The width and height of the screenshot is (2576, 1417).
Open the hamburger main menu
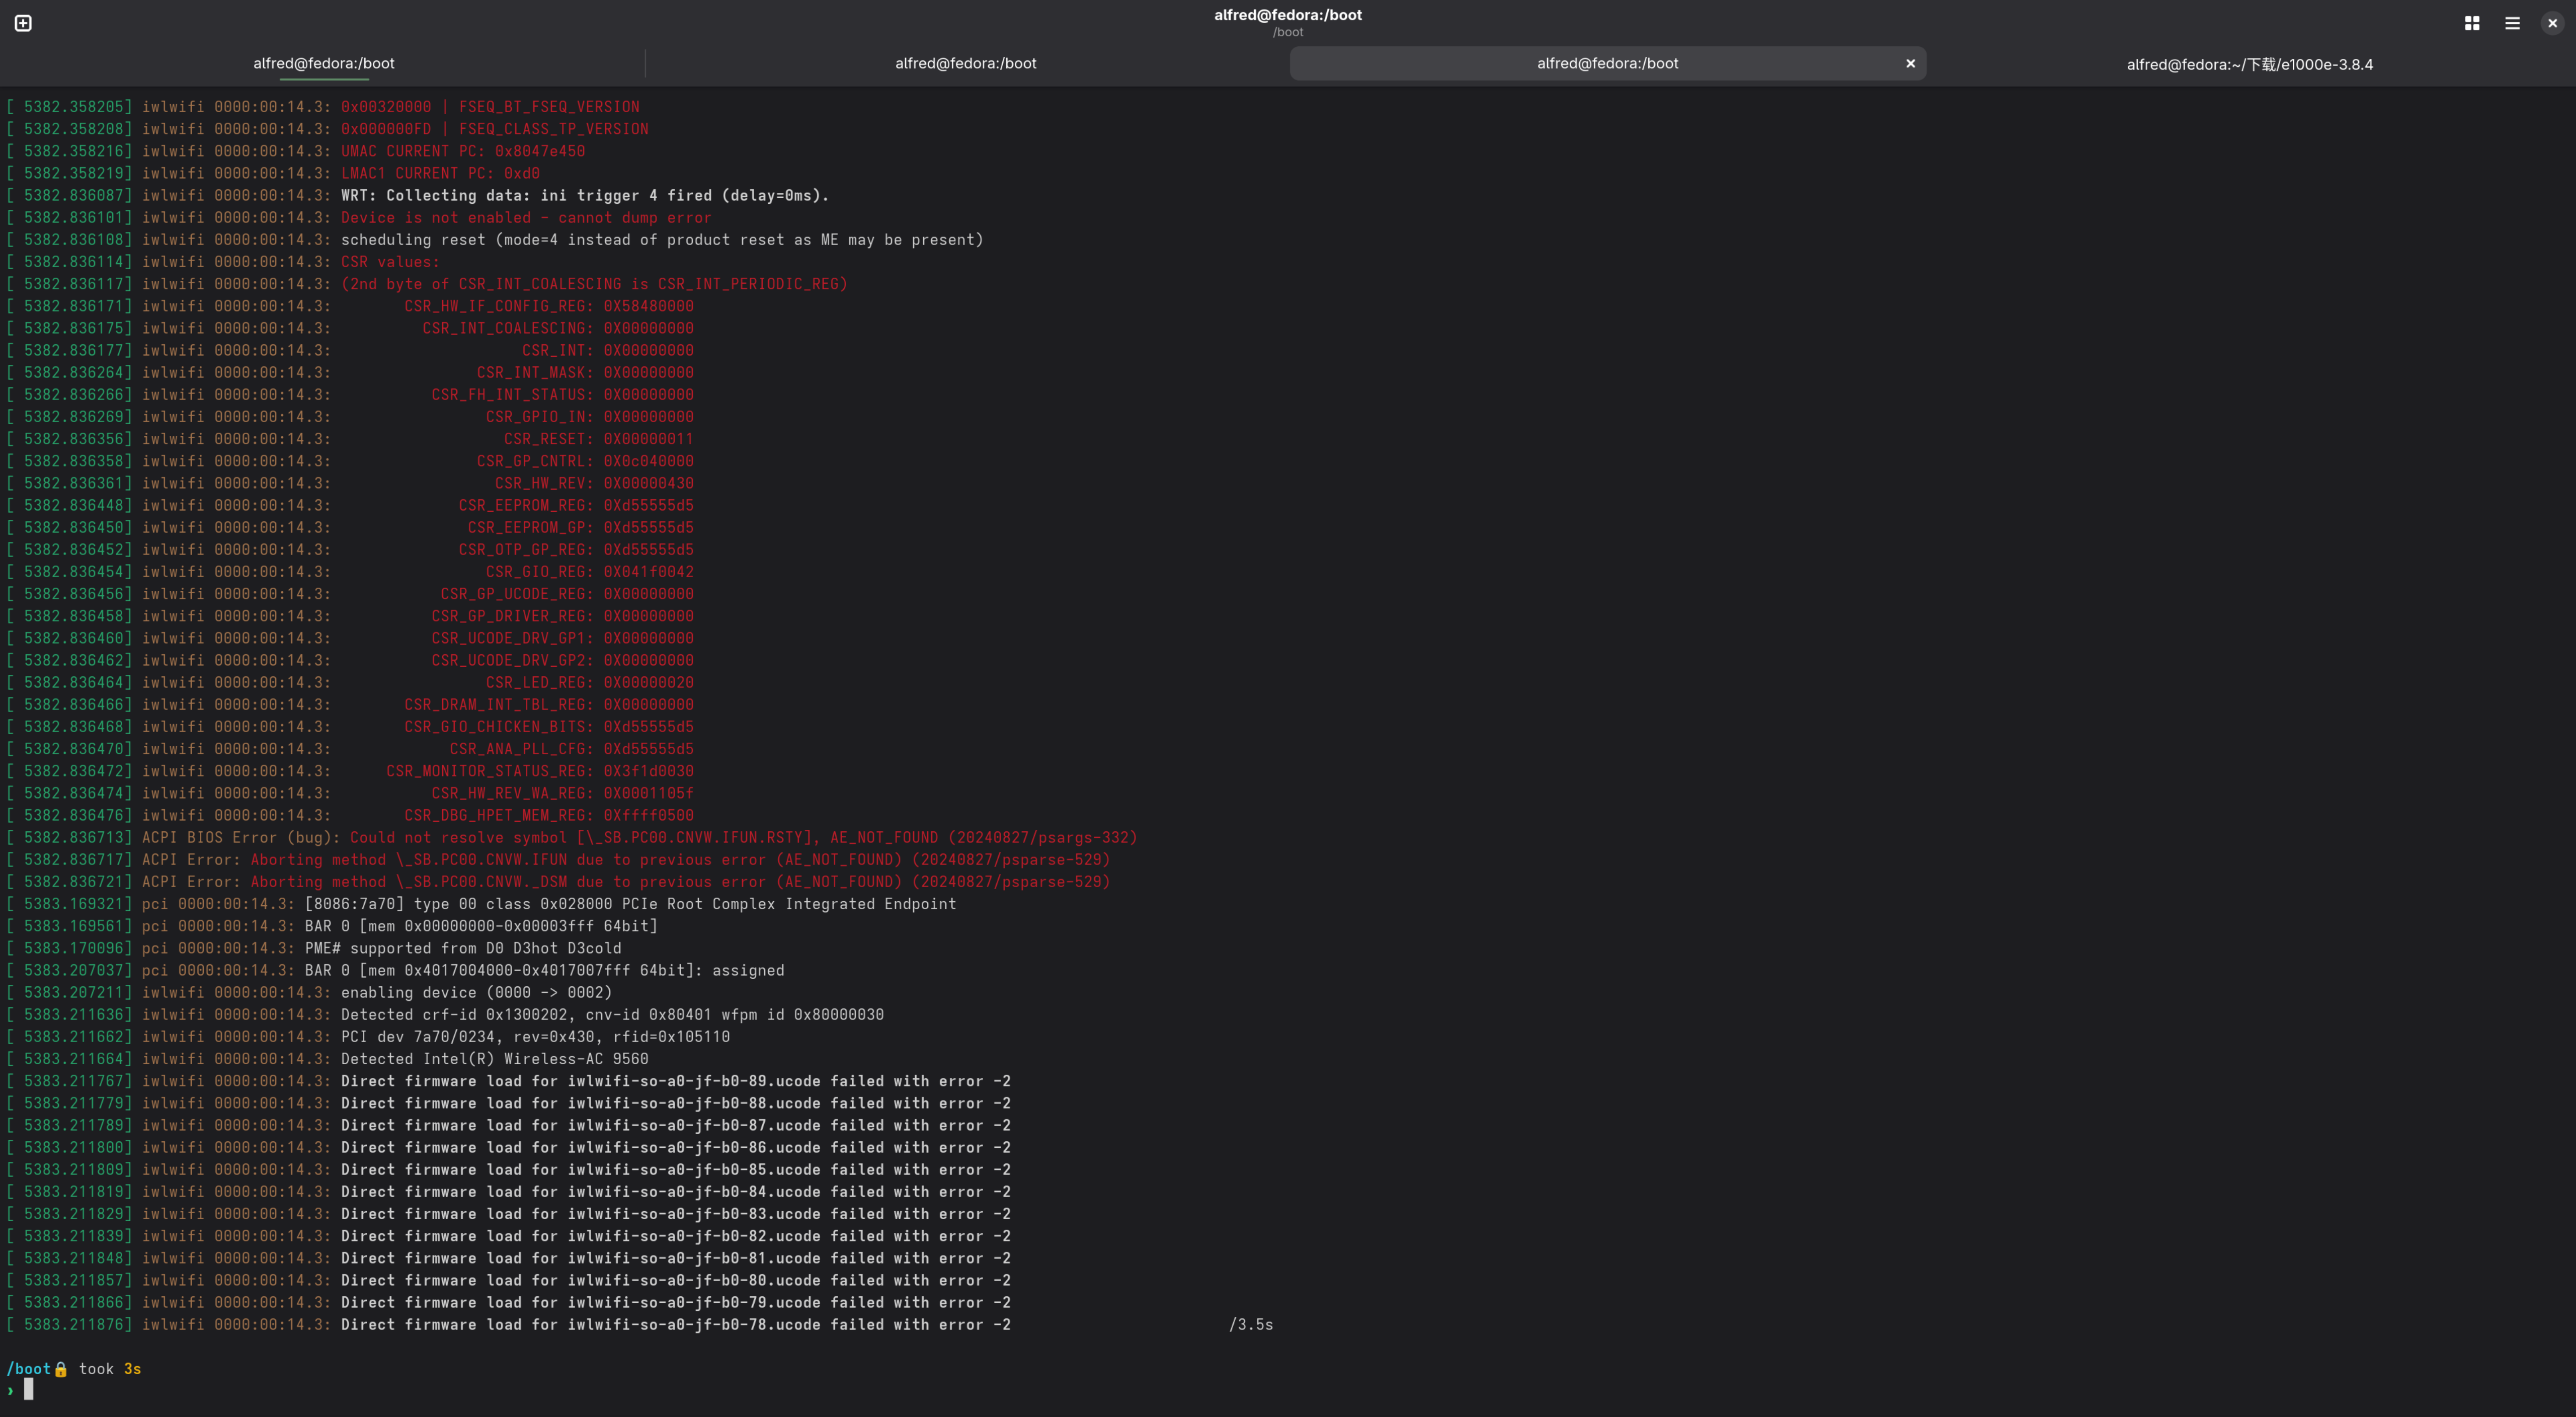click(x=2512, y=23)
